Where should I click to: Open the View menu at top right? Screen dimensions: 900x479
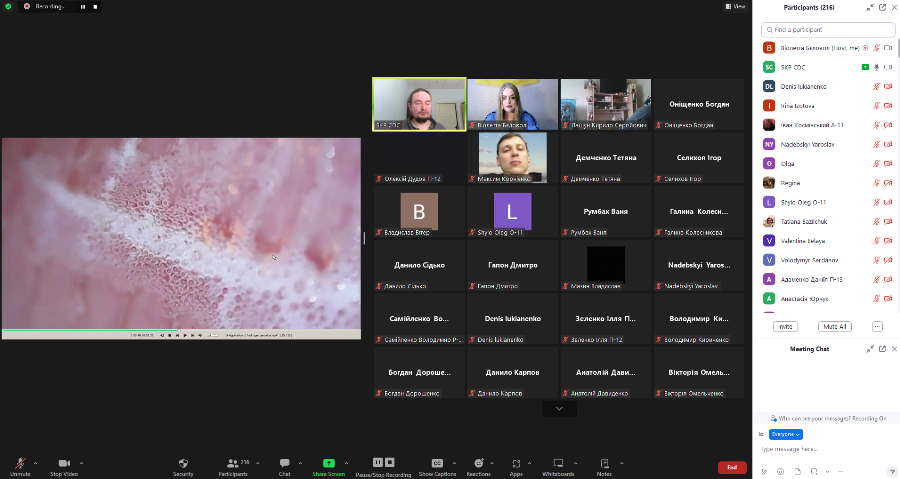coord(735,6)
